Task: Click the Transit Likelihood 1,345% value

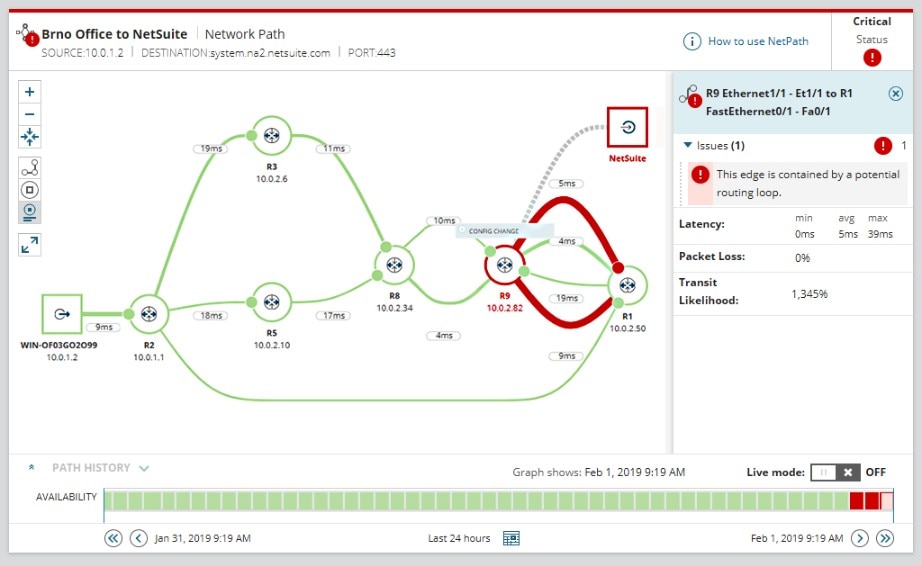Action: pos(809,294)
